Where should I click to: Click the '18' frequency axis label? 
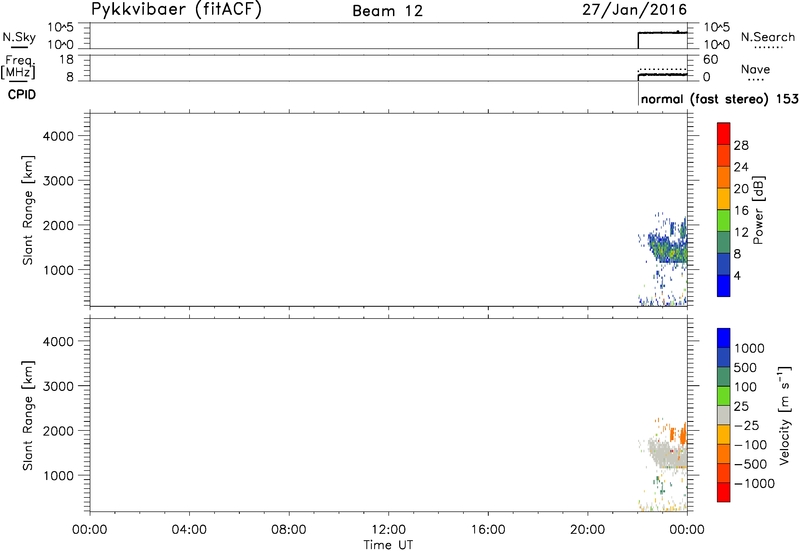tap(66, 60)
